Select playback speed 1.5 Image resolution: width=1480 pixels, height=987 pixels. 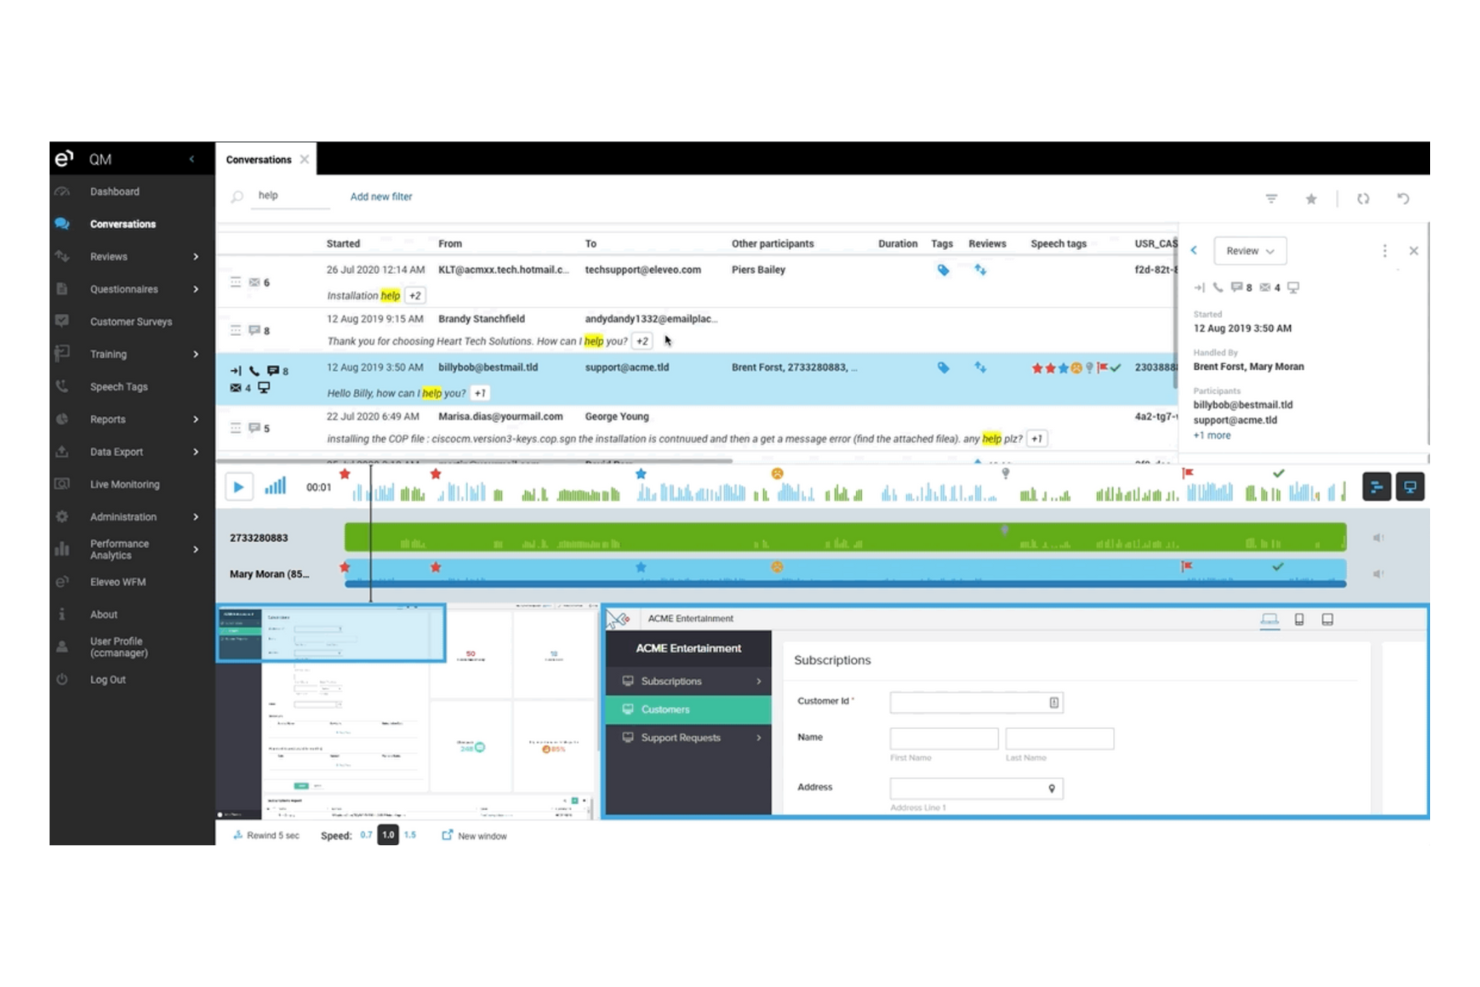click(410, 835)
